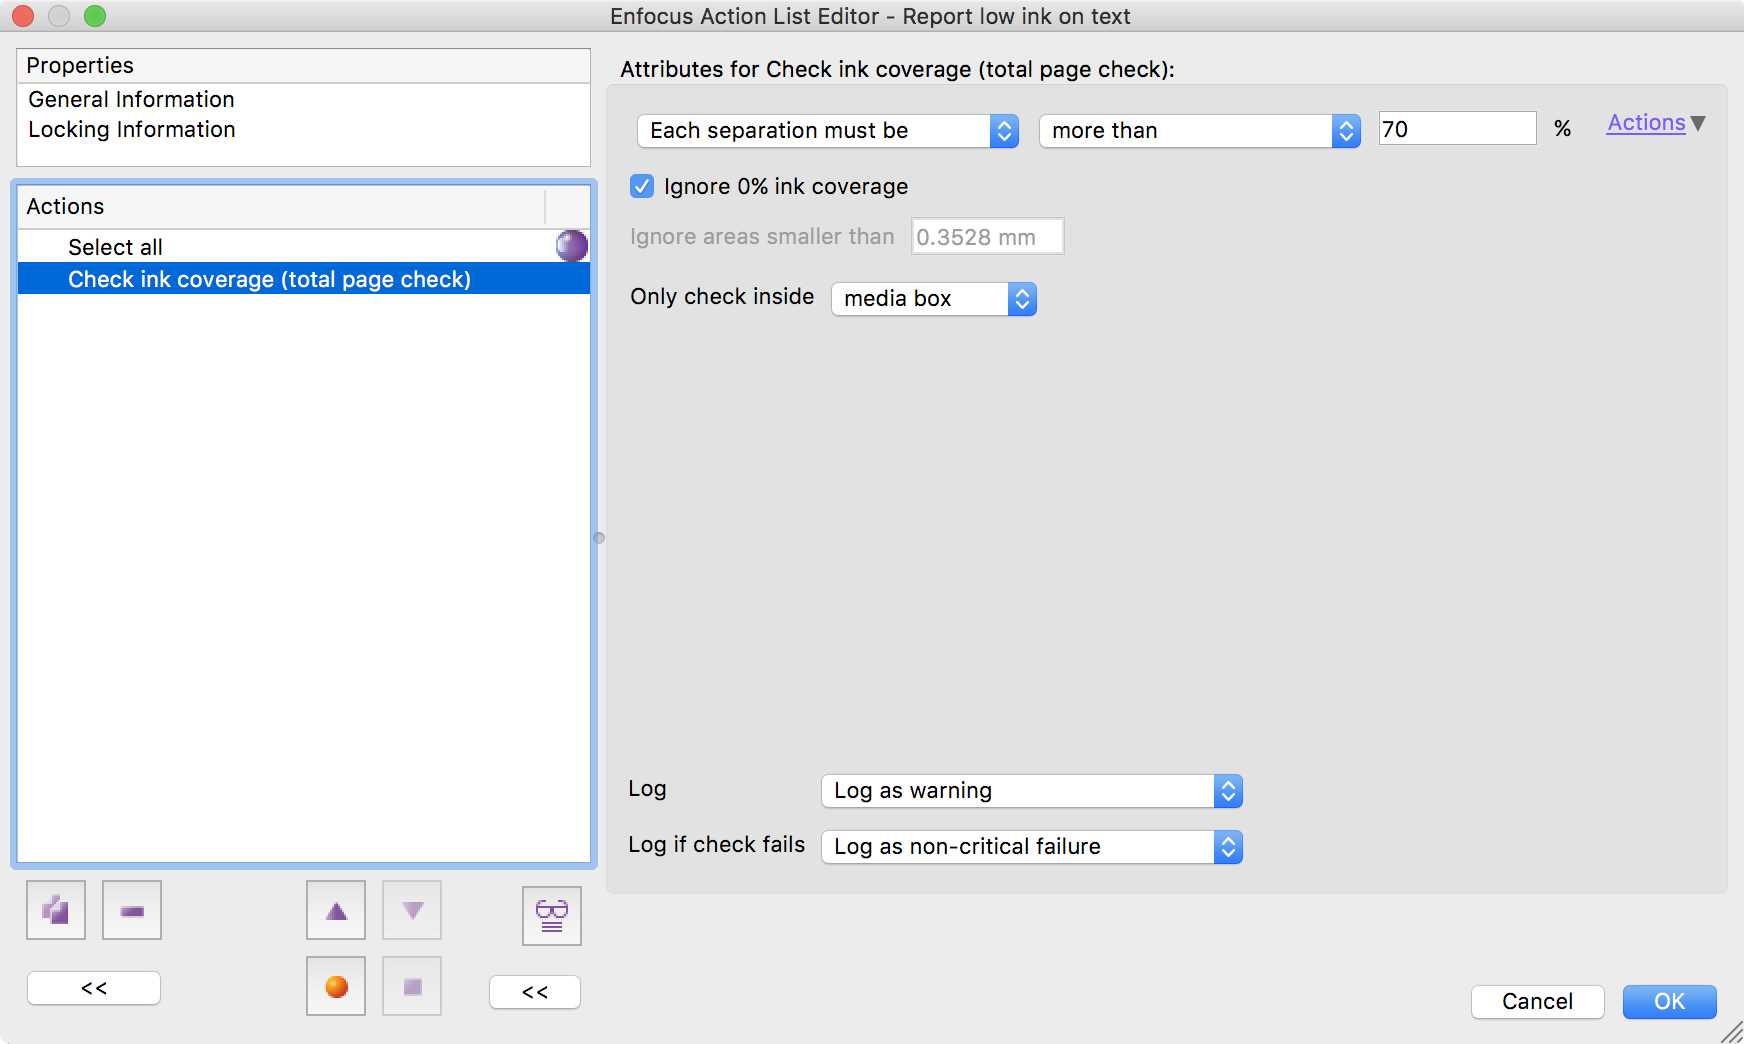Click the duplicate action icon
The width and height of the screenshot is (1744, 1044).
click(56, 910)
